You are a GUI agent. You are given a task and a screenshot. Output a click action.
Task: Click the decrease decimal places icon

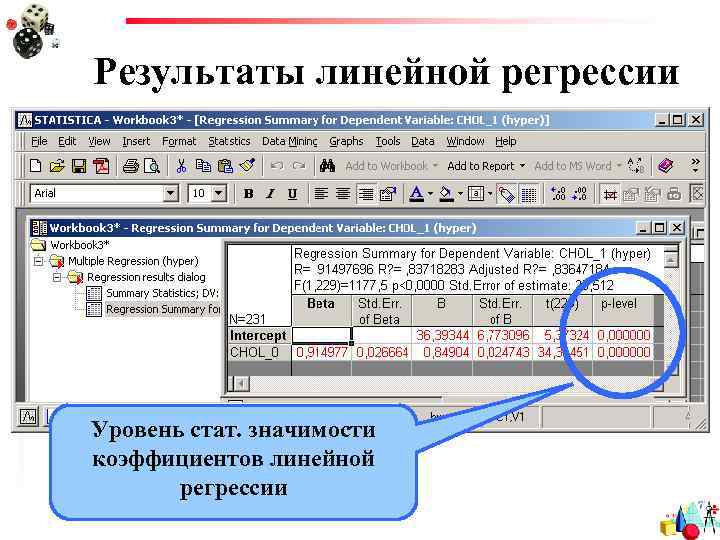click(x=579, y=194)
